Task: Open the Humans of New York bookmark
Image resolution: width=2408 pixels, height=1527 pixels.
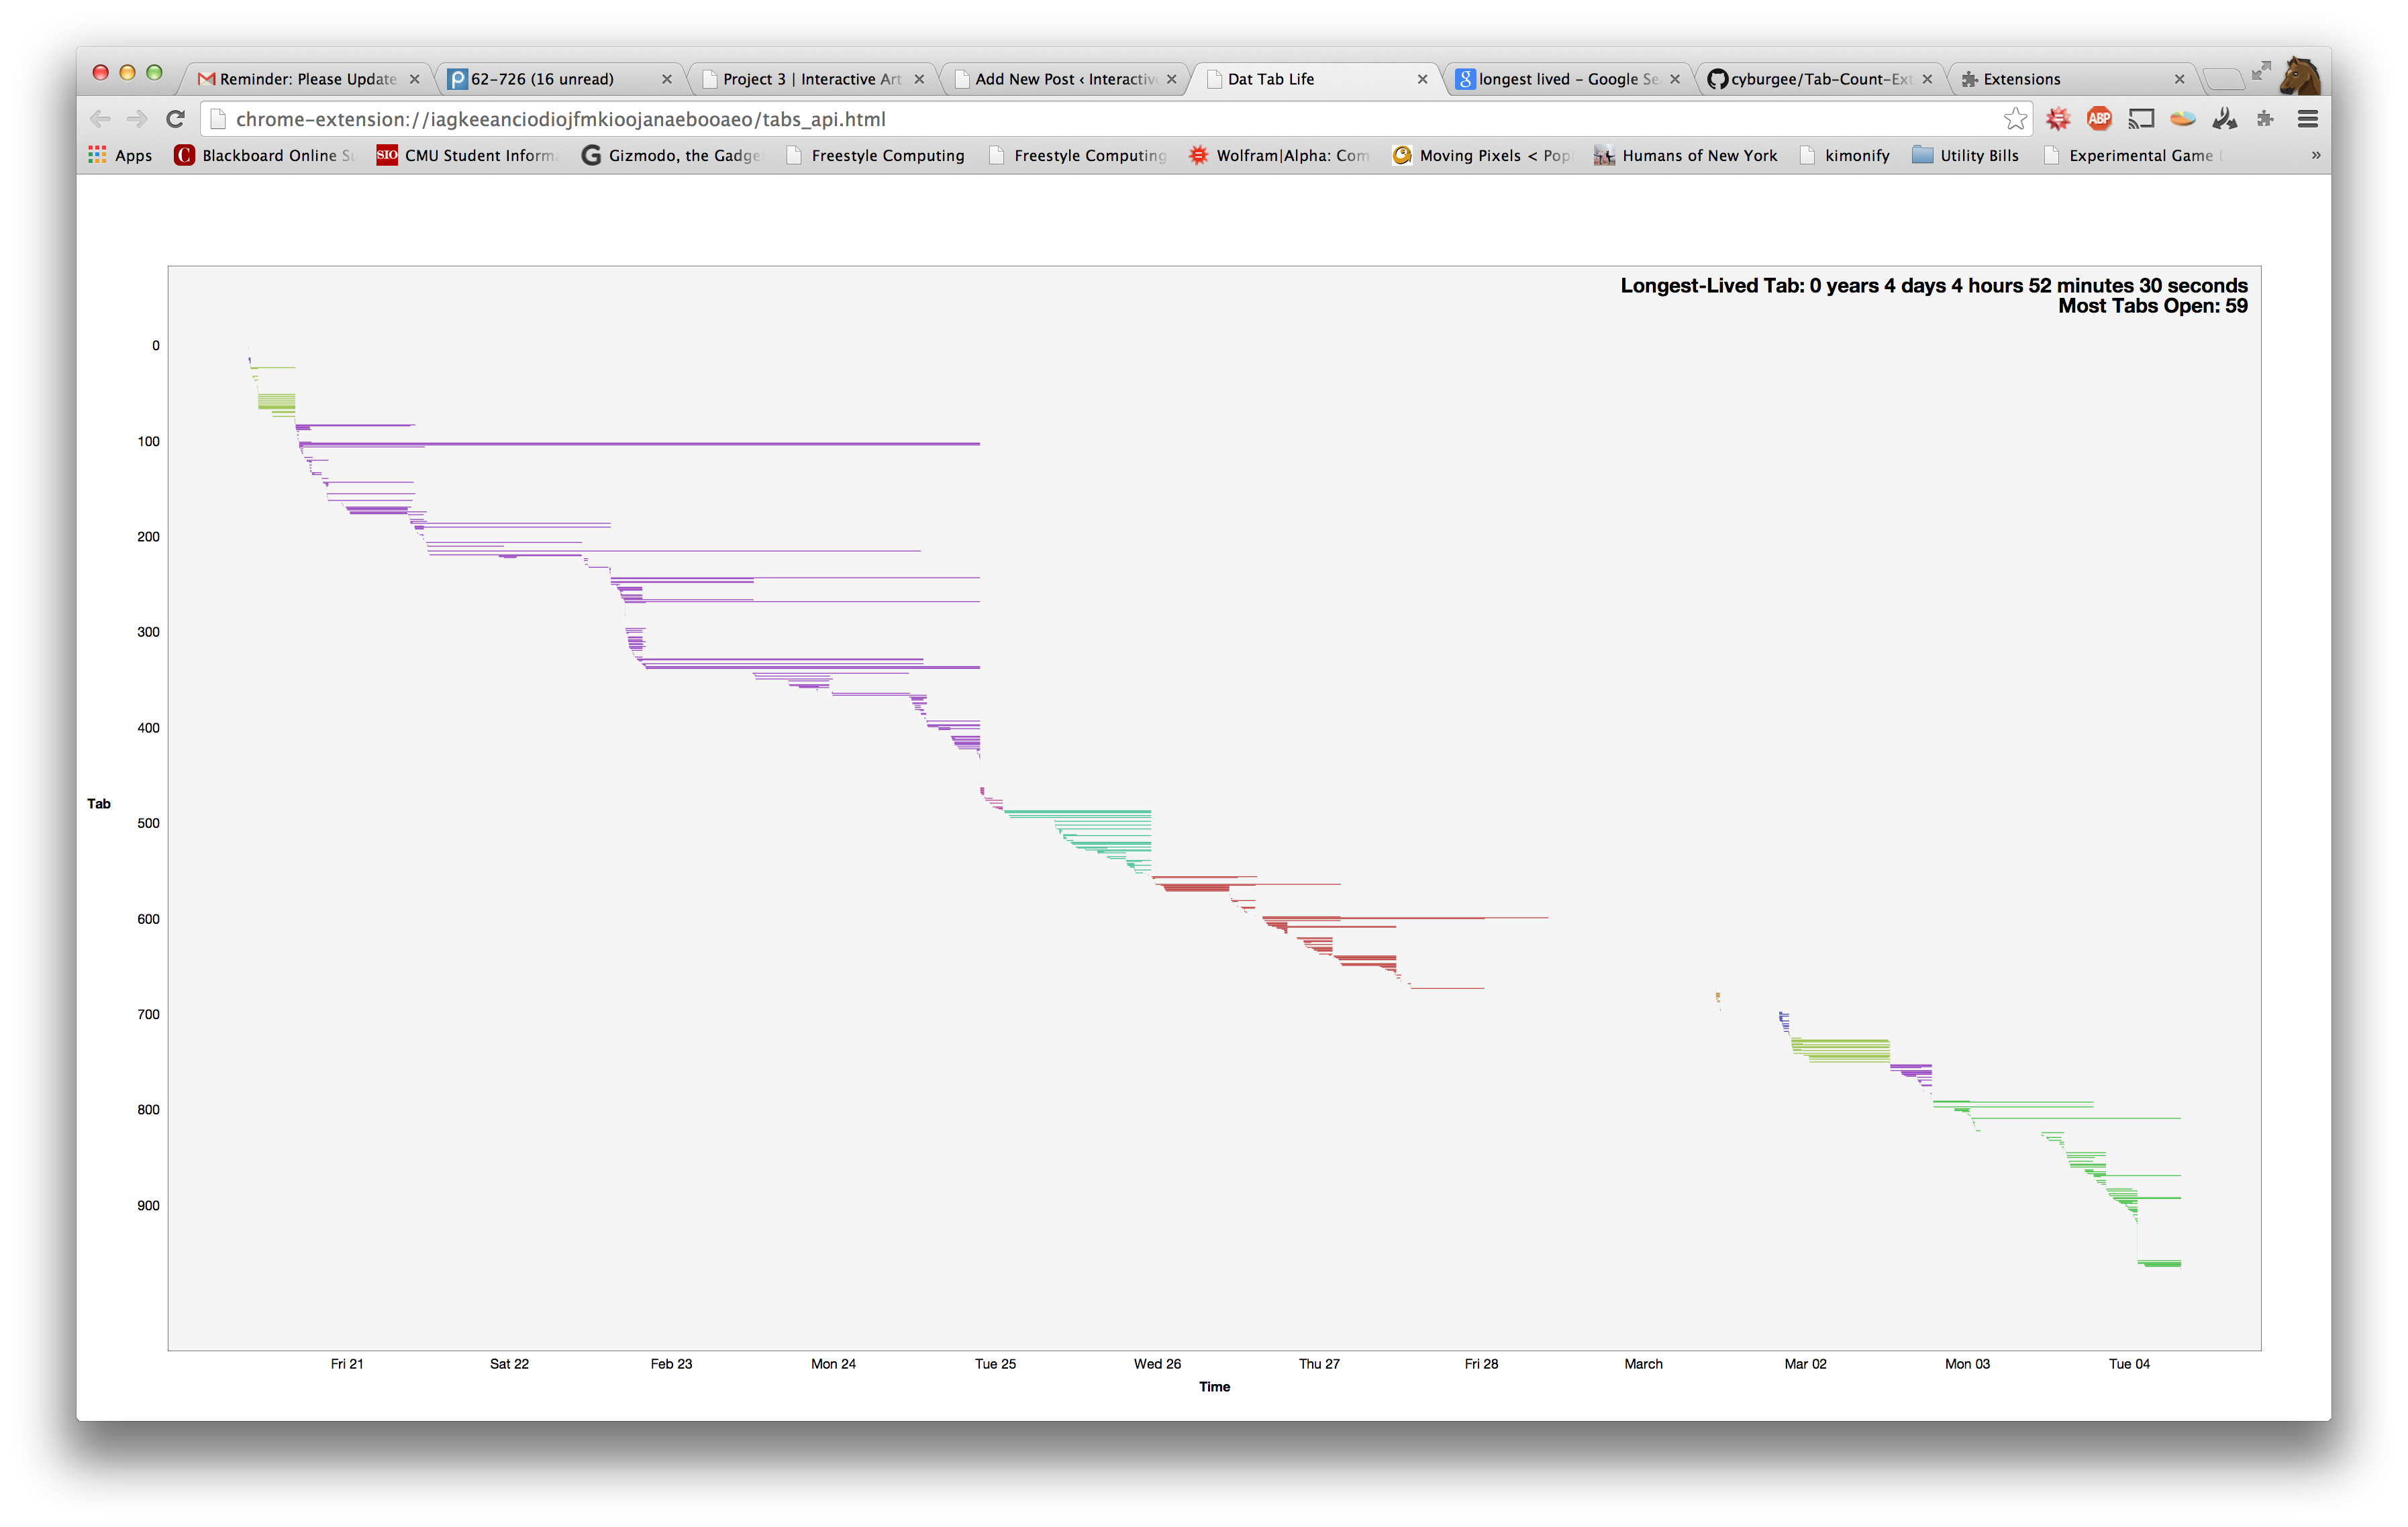Action: pos(1686,155)
